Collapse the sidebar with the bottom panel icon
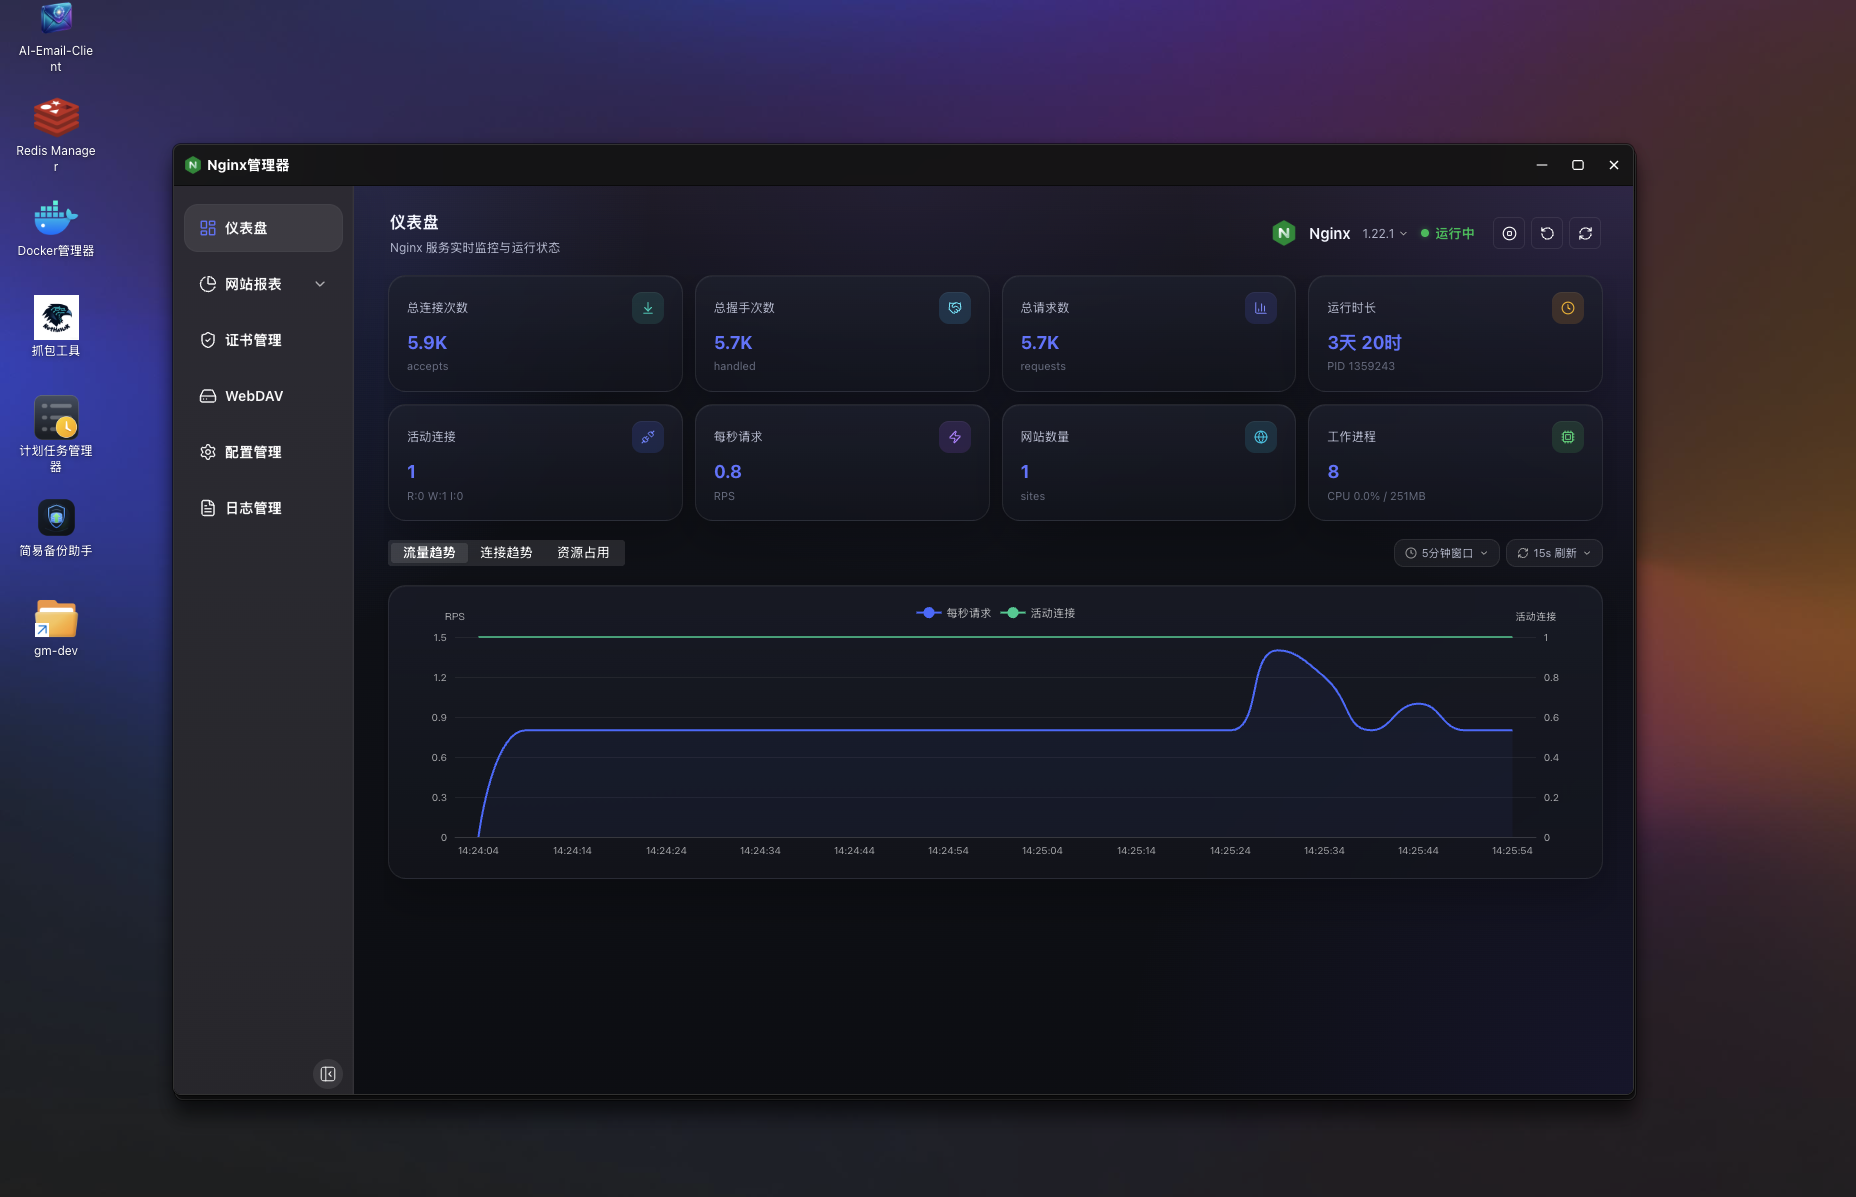1856x1197 pixels. (328, 1074)
